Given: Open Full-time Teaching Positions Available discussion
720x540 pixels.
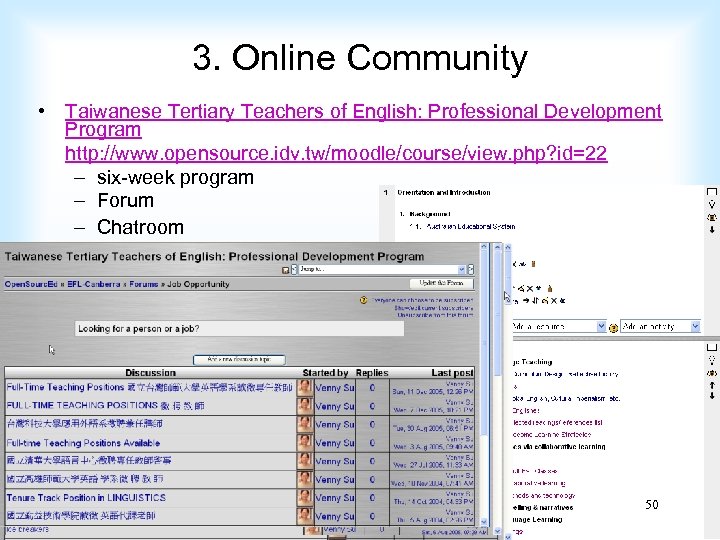Looking at the screenshot, I should [x=83, y=443].
